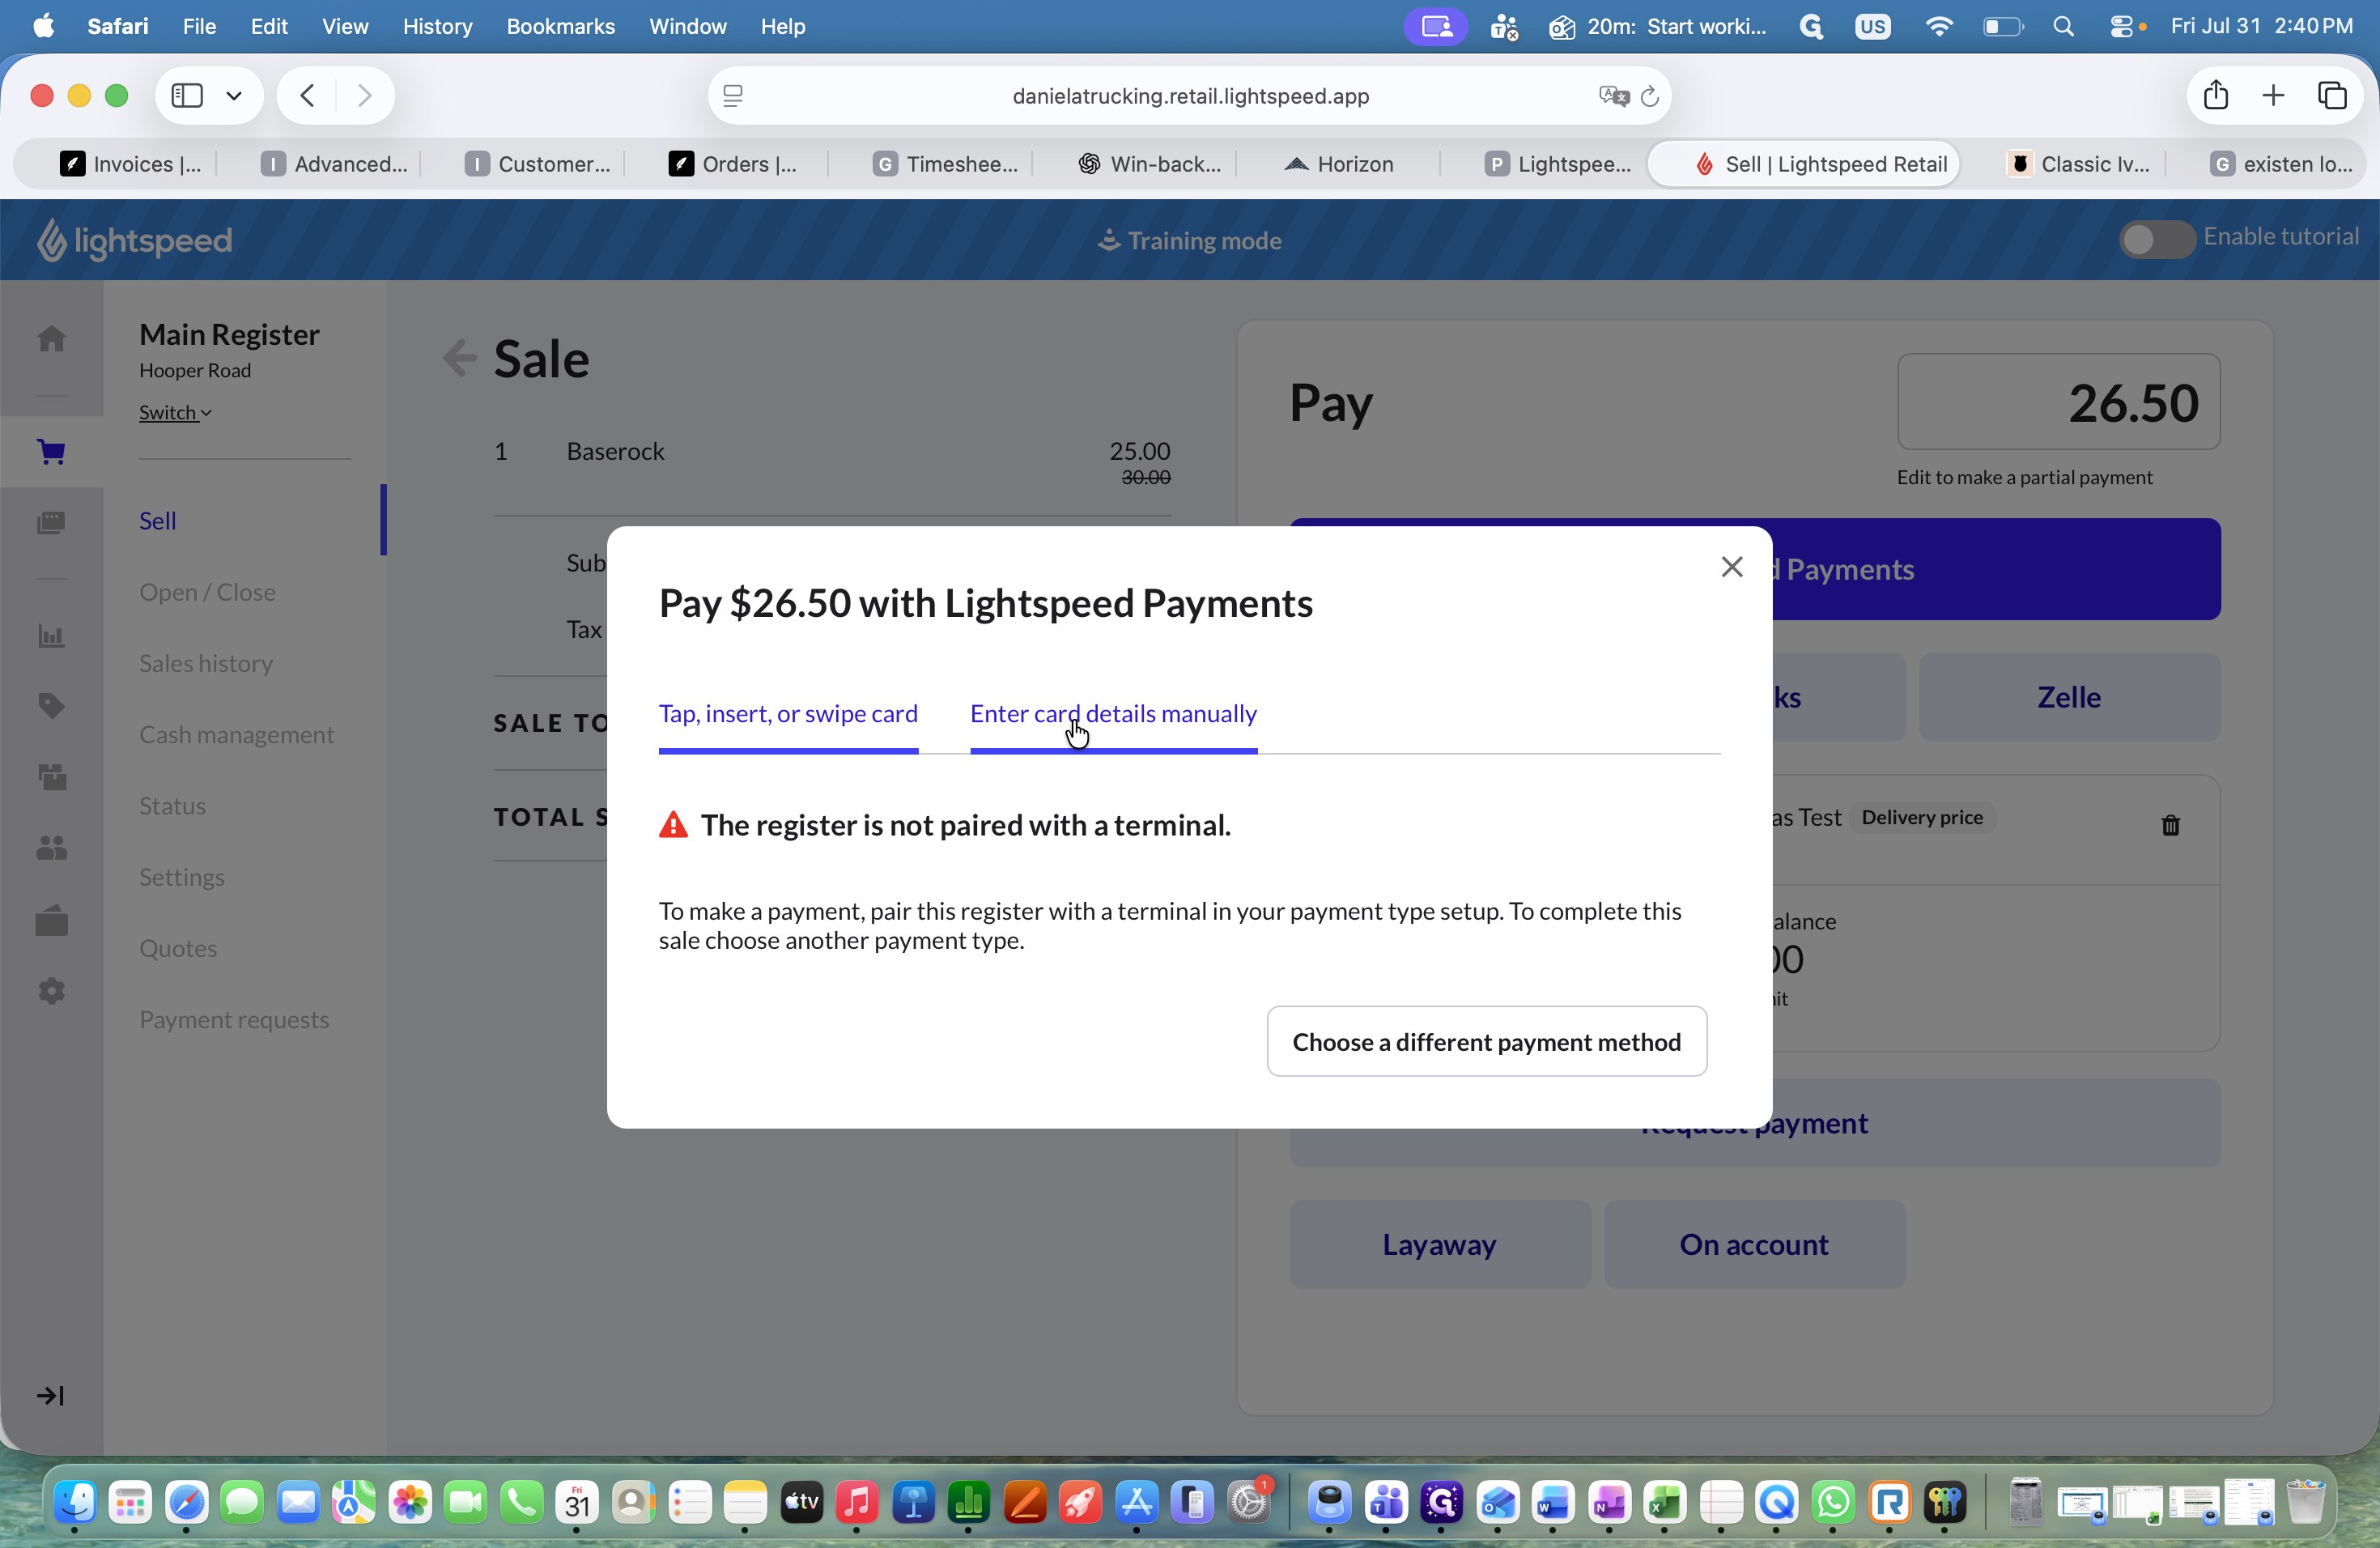This screenshot has height=1548, width=2380.
Task: Open the Customers people icon in sidebar
Action: [51, 848]
